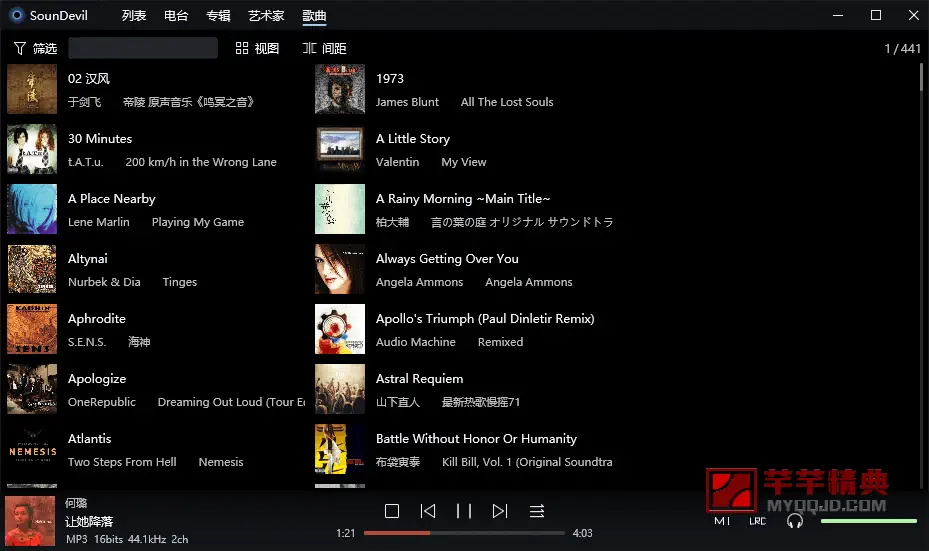
Task: Click song title 30 Minutes
Action: click(x=100, y=139)
